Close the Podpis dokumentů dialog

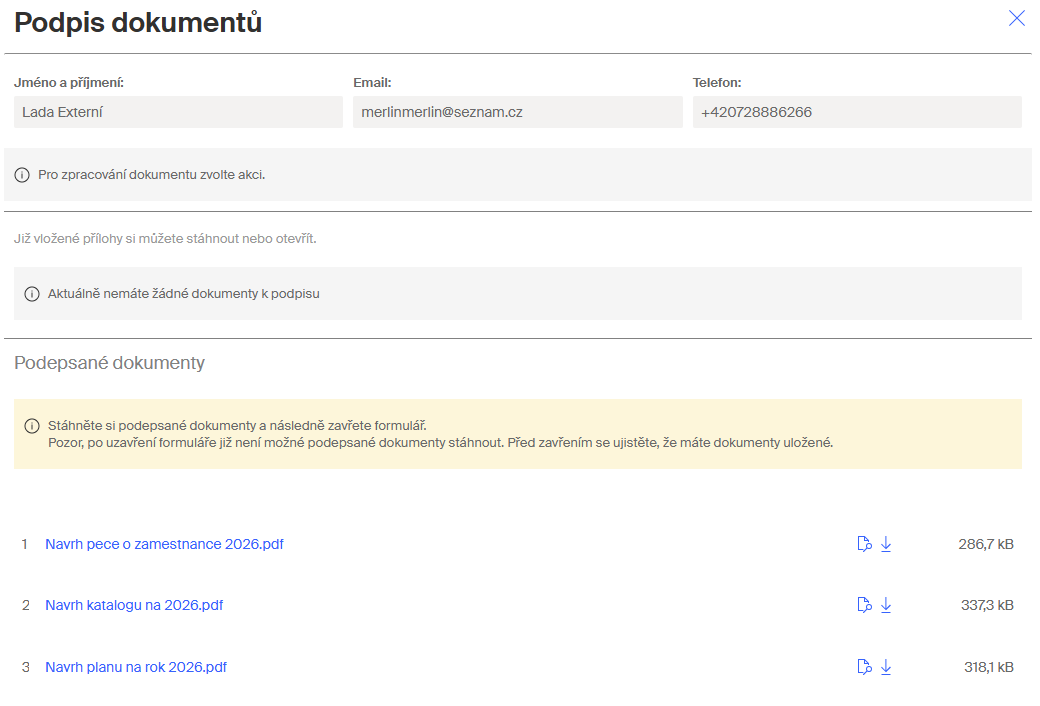point(1016,18)
